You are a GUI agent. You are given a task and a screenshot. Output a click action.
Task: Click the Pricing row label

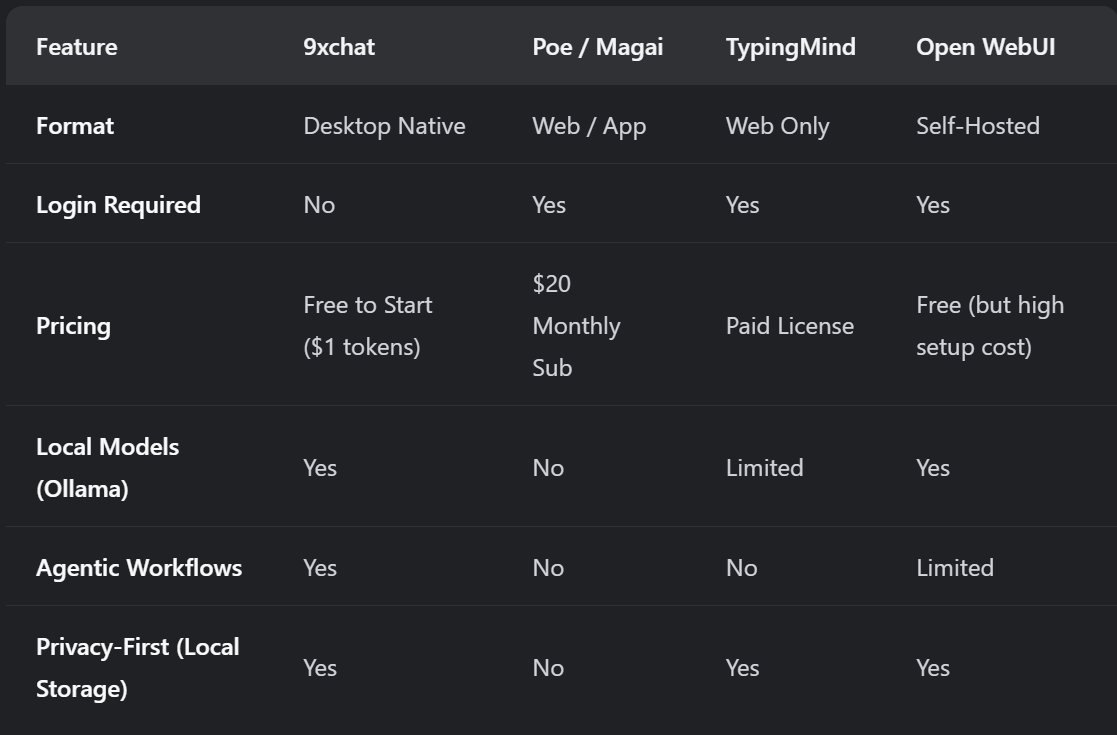click(x=73, y=326)
